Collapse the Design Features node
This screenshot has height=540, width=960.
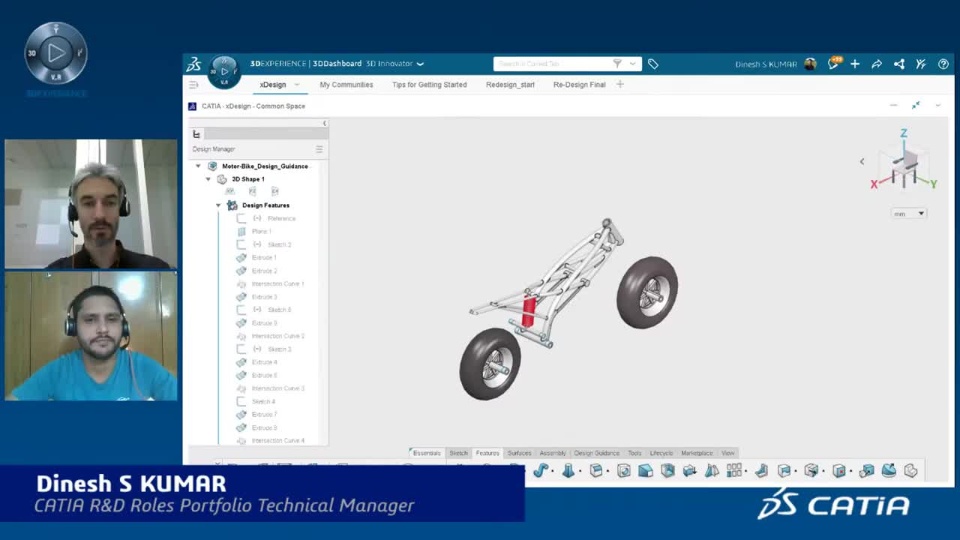219,205
